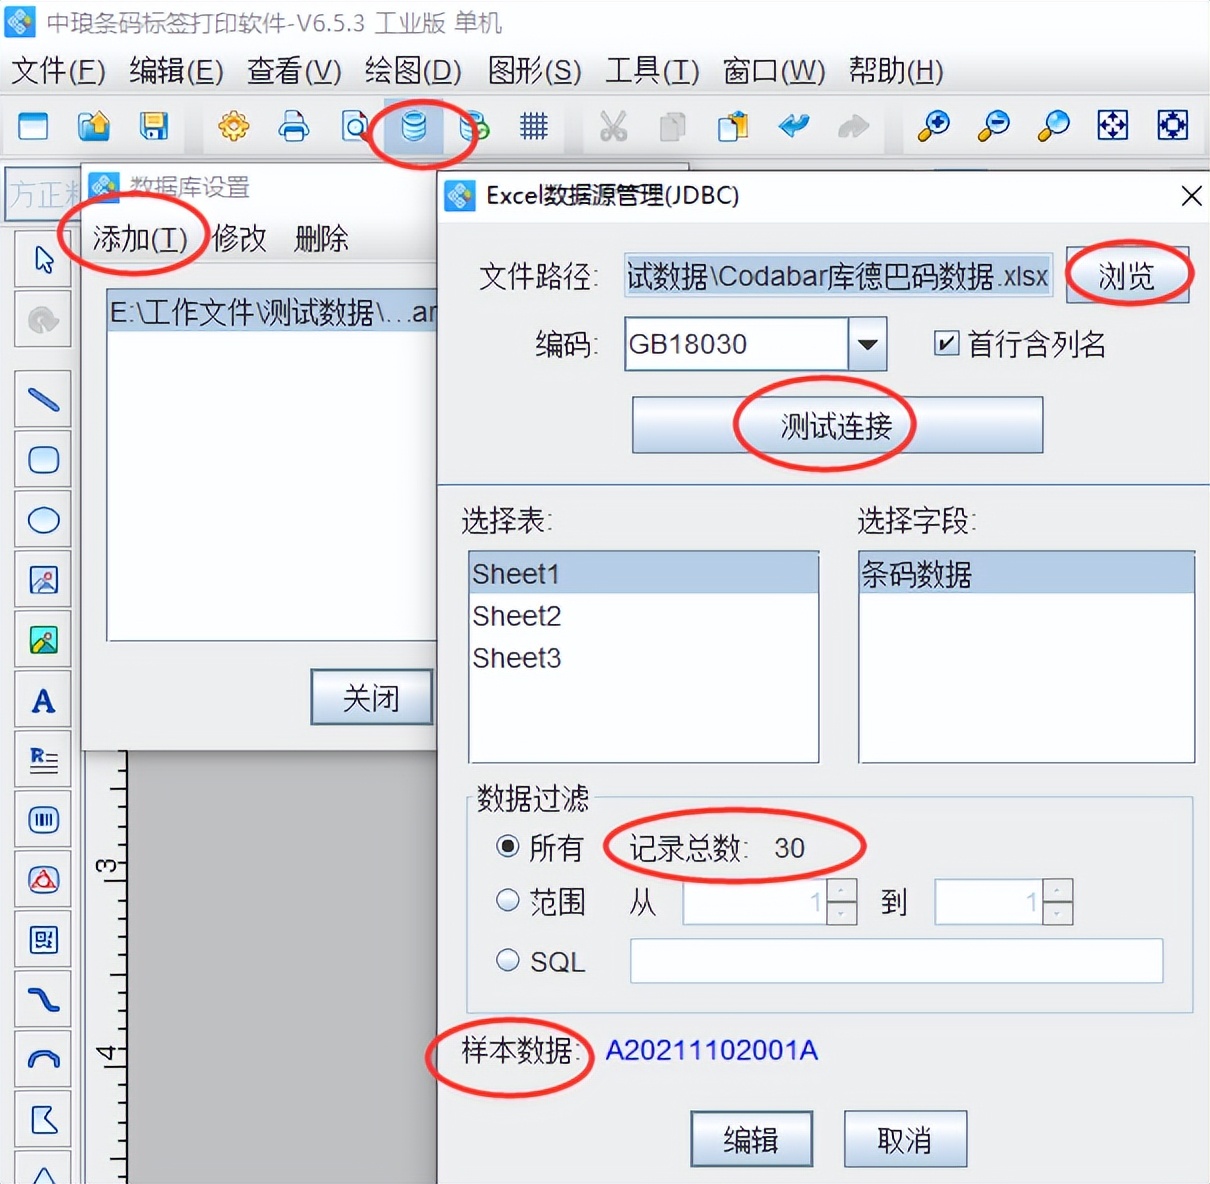
Task: Select the ellipse drawing tool
Action: [x=43, y=519]
